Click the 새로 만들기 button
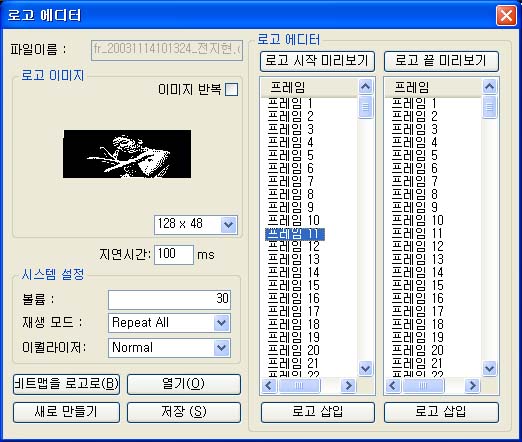Screen dimensions: 522x442 (66, 412)
